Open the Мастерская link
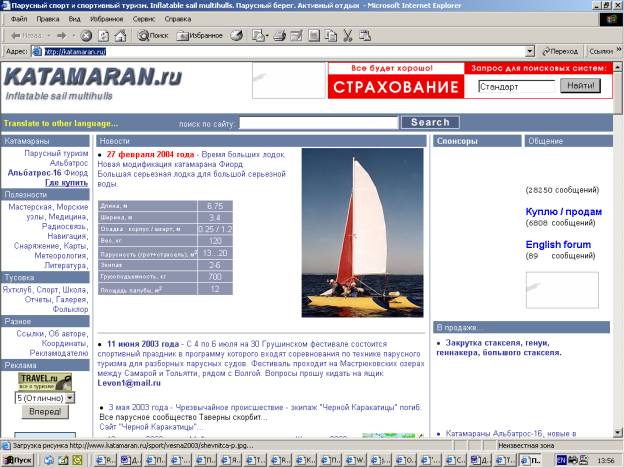Viewport: 624px width, 468px height. coord(30,207)
